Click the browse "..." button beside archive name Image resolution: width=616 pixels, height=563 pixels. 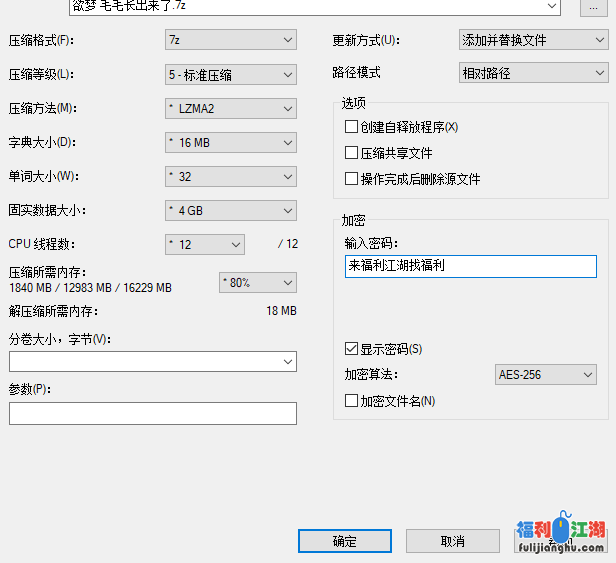click(x=593, y=6)
